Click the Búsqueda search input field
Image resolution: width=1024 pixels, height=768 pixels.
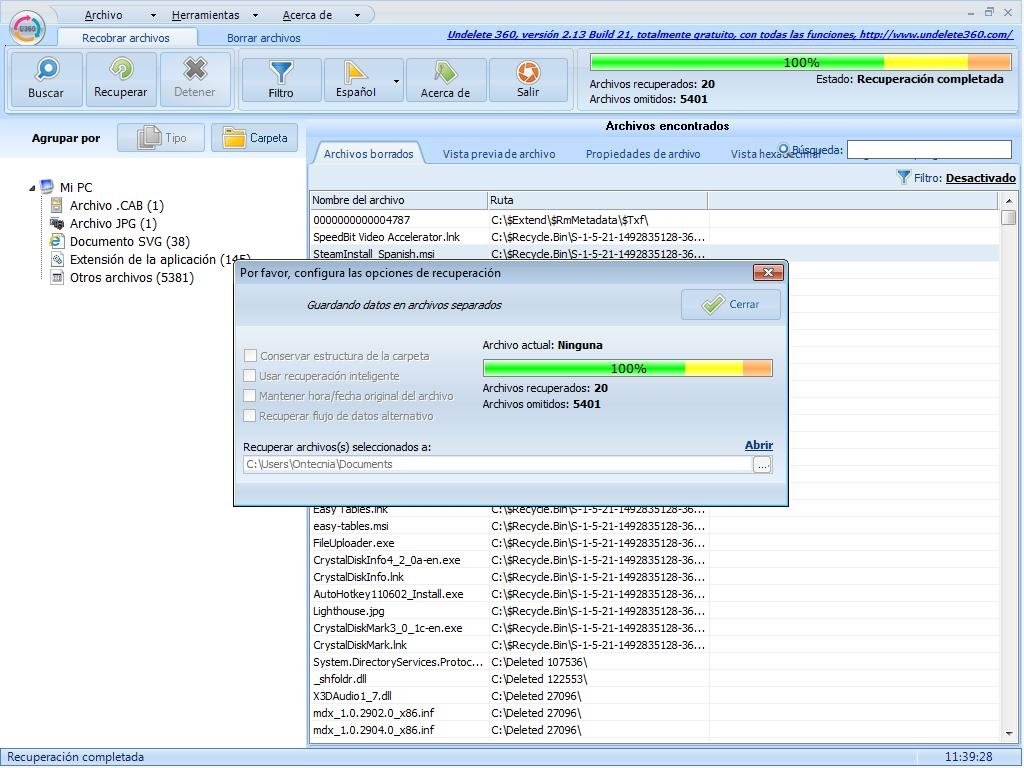929,150
